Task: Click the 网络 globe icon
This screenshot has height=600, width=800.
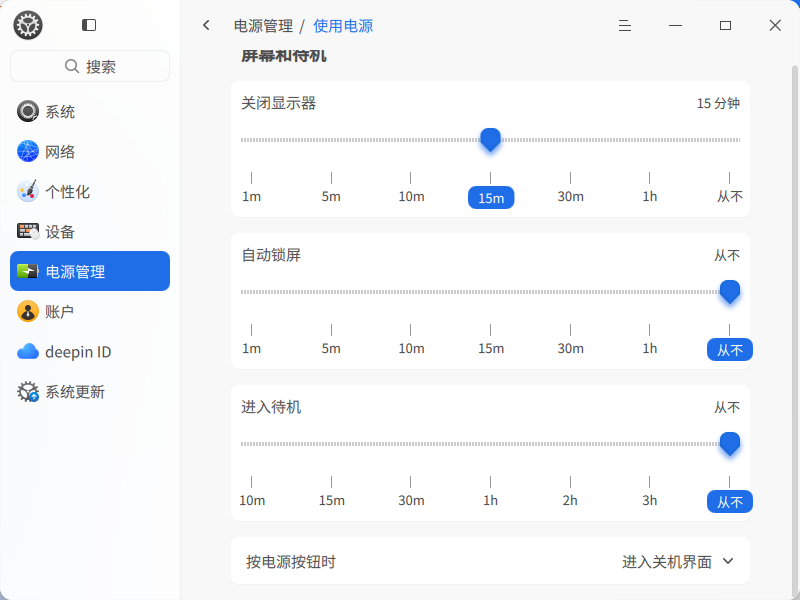Action: [28, 152]
